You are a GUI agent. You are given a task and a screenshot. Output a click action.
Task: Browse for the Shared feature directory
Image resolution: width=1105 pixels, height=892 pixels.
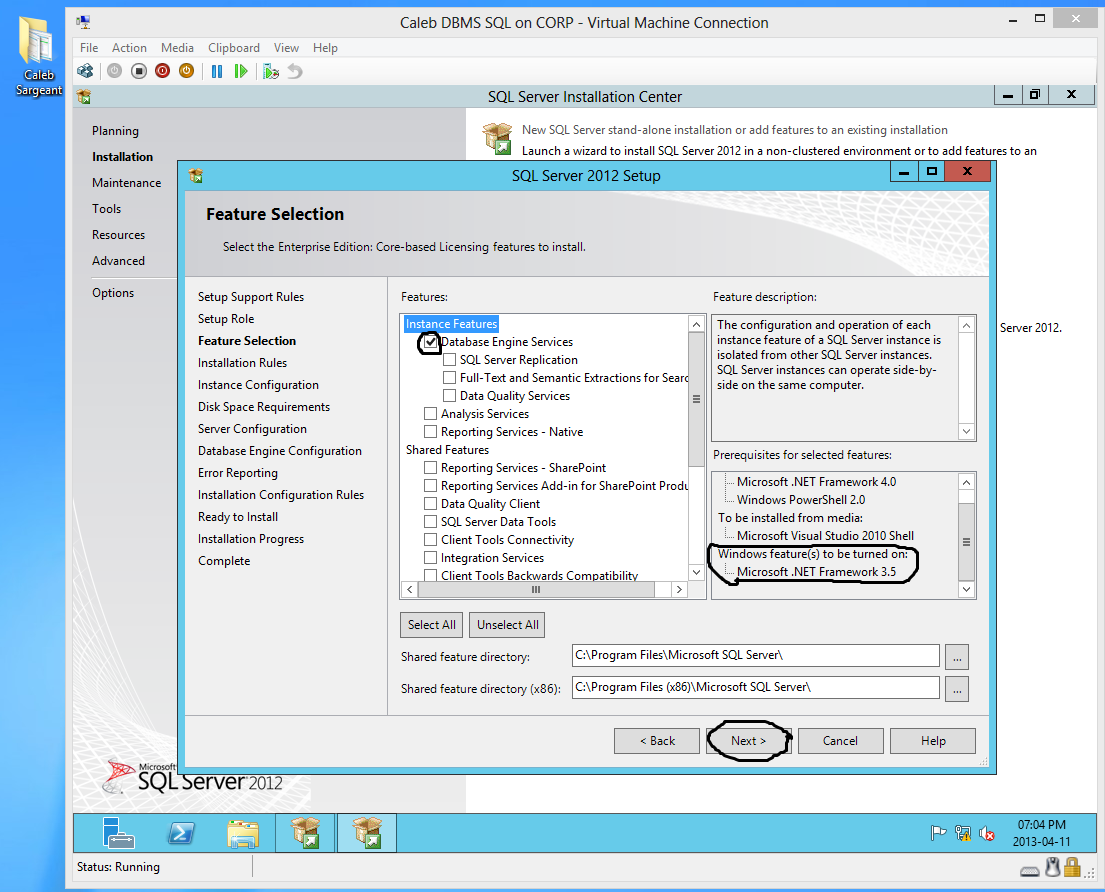(957, 657)
